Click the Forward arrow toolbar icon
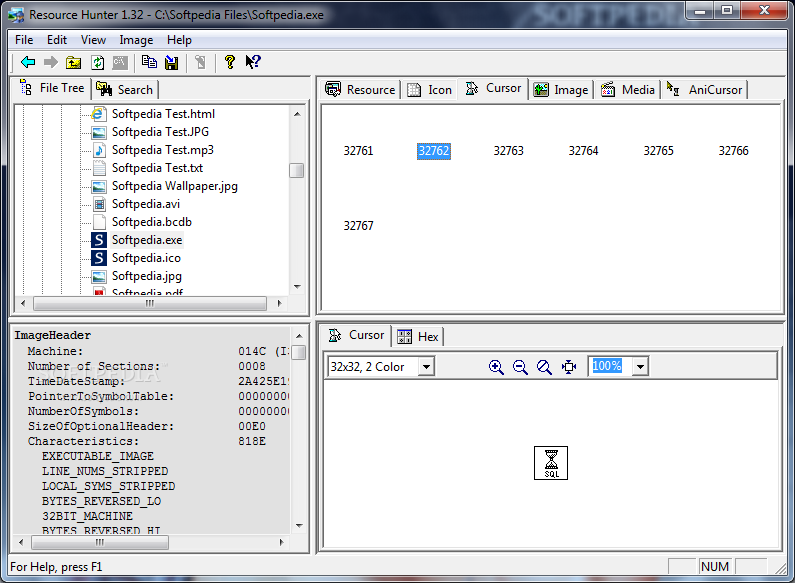Viewport: 795px width, 583px height. coord(50,62)
